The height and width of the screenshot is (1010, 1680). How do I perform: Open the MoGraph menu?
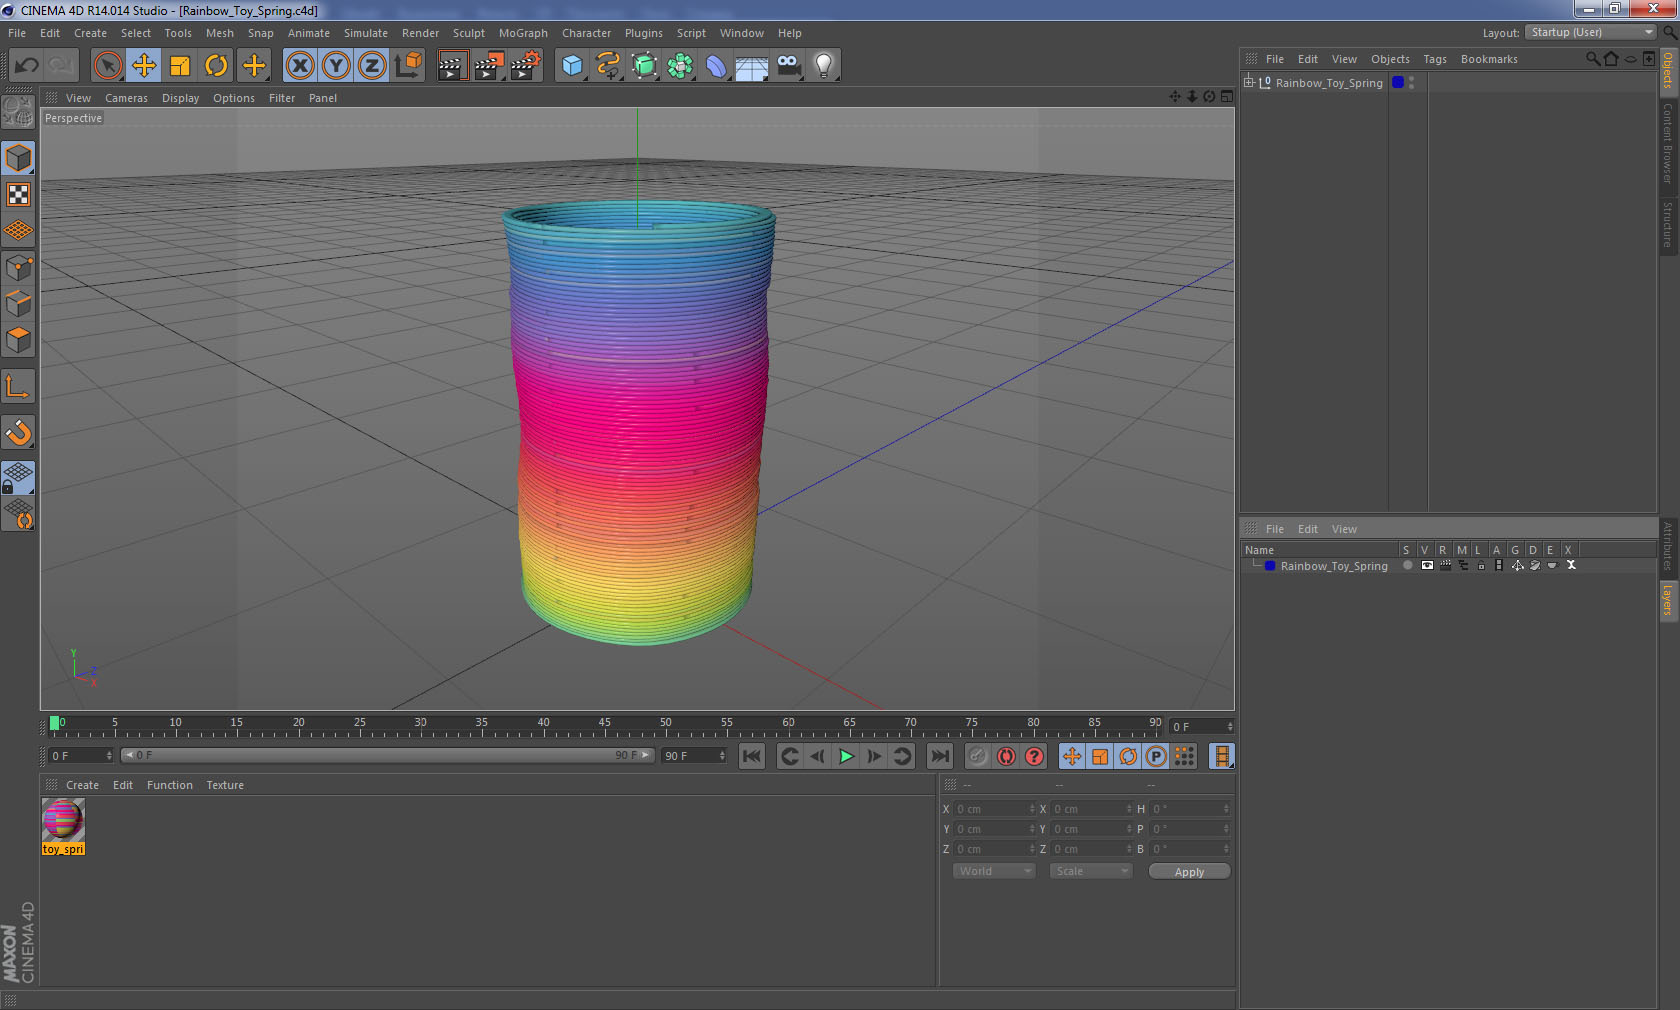coord(523,33)
